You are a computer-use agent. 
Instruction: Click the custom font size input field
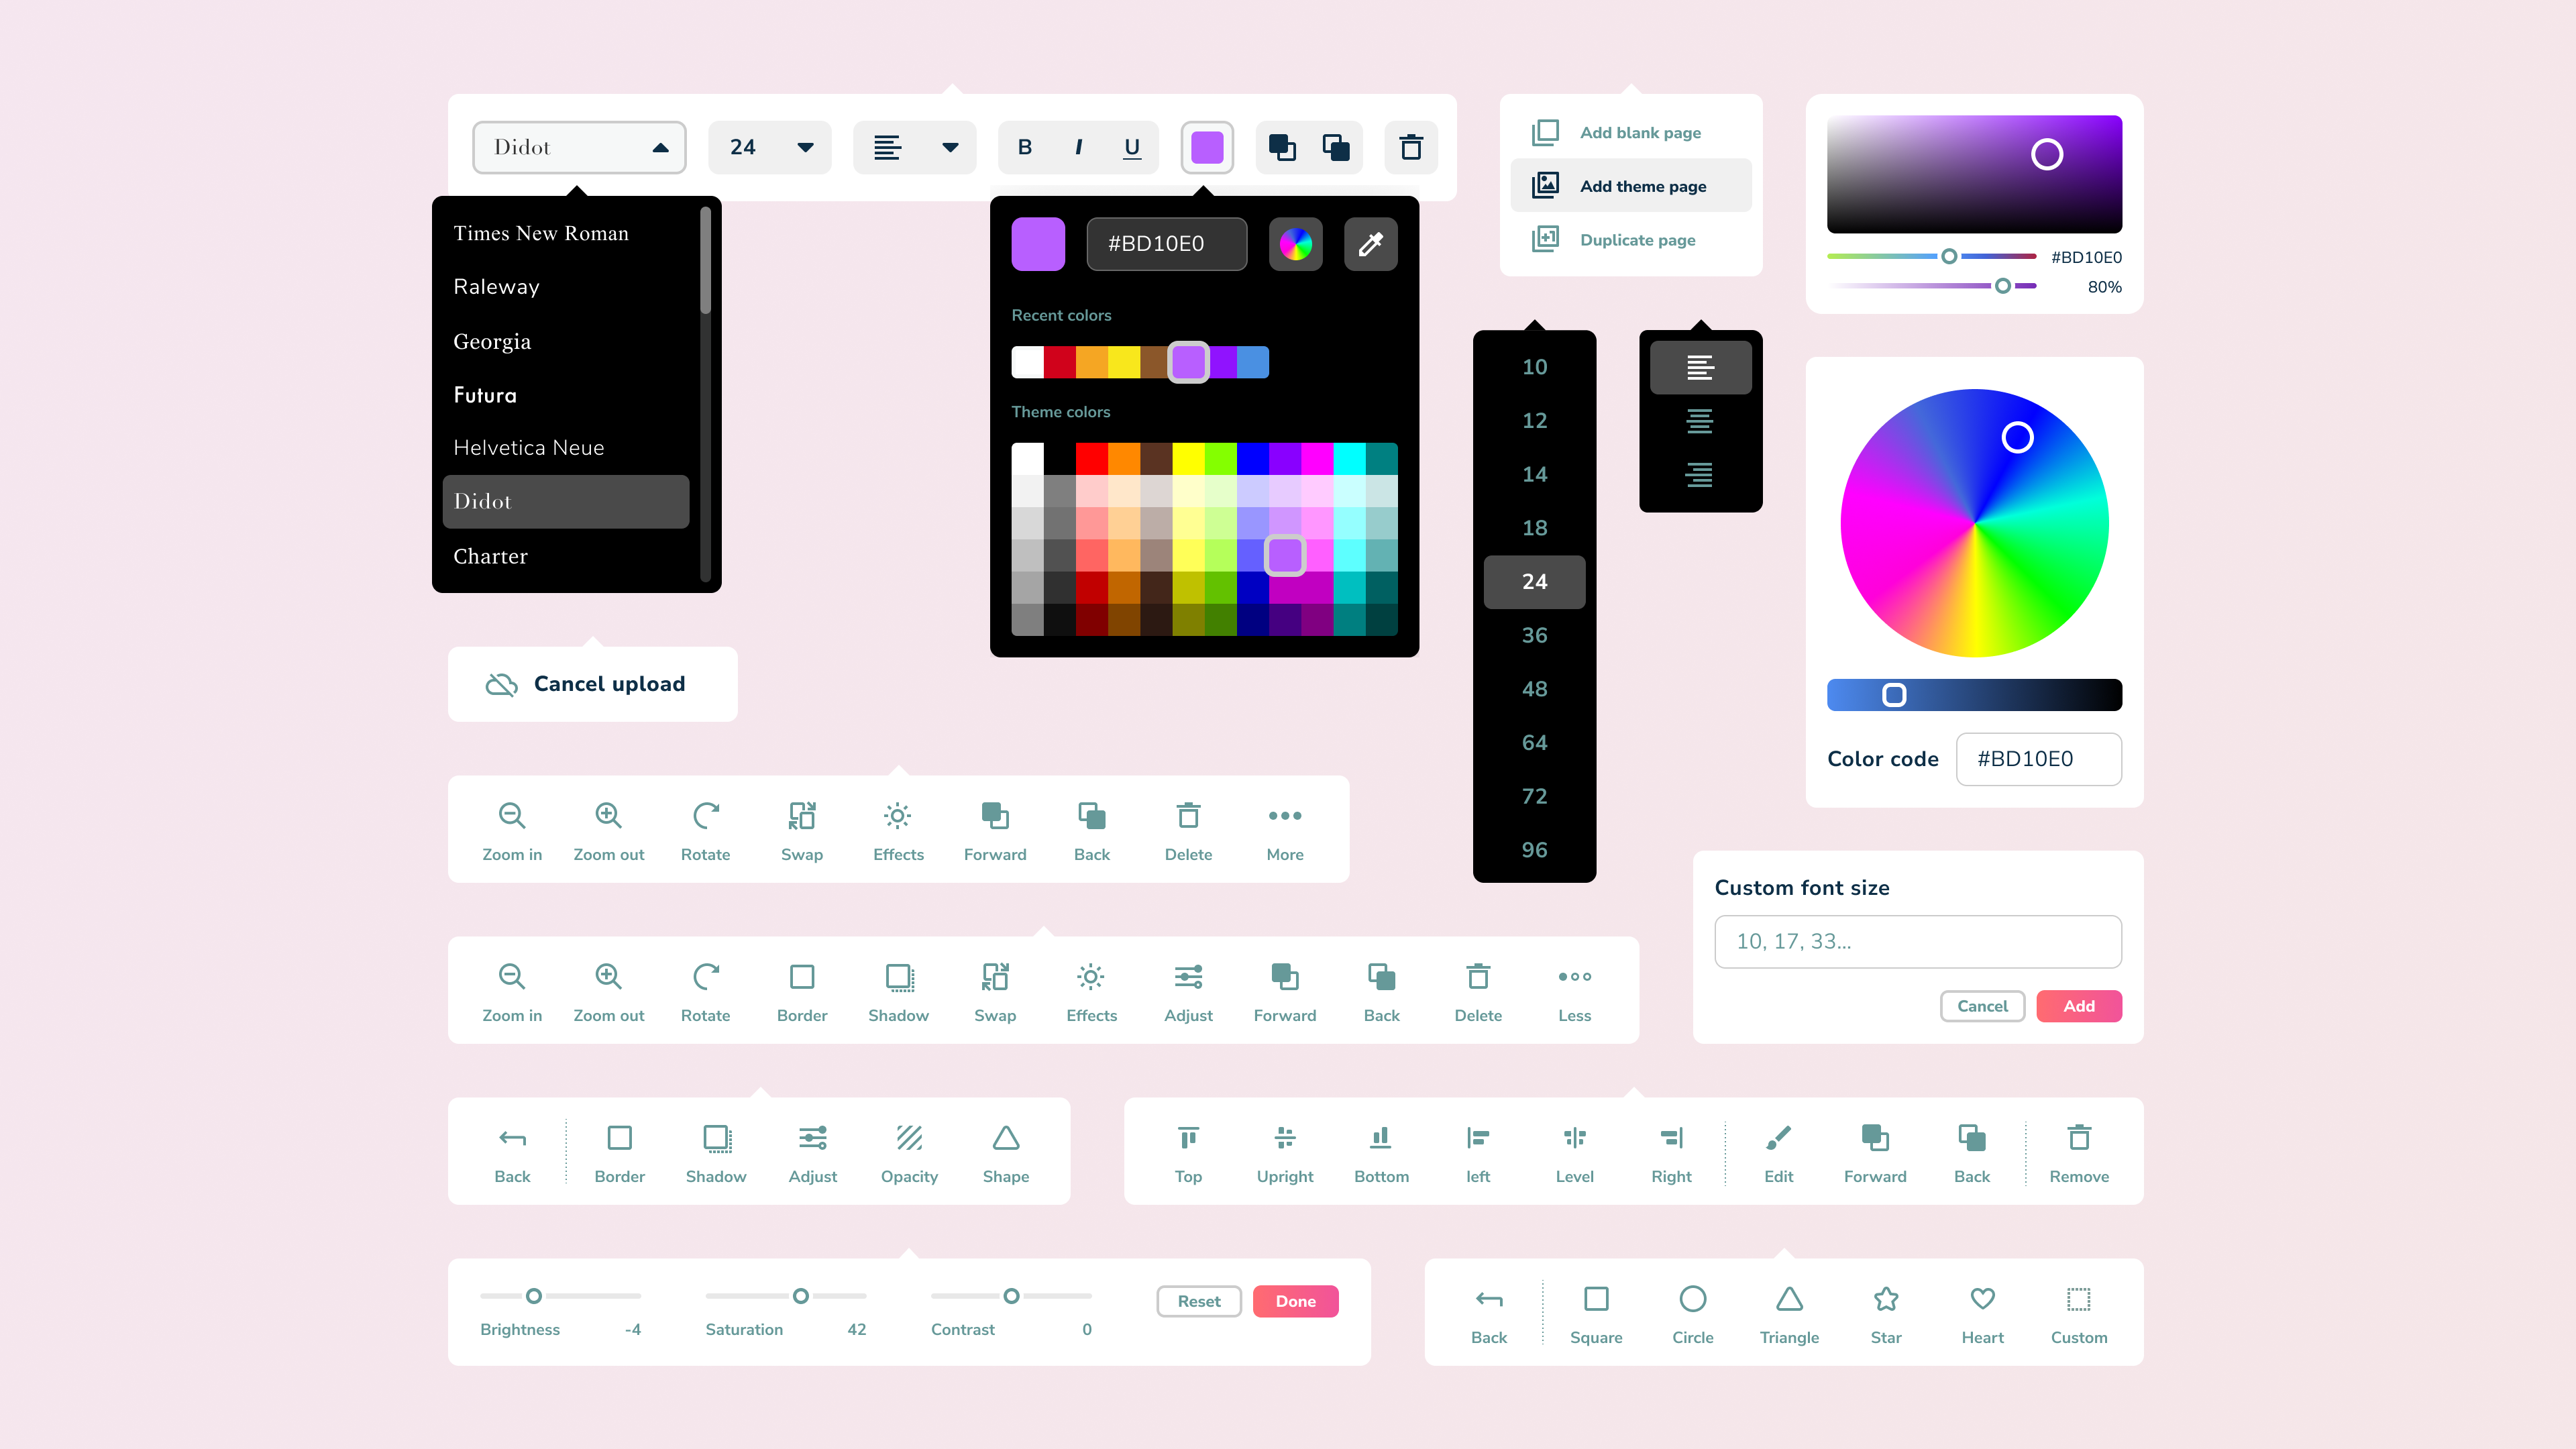coord(1917,941)
